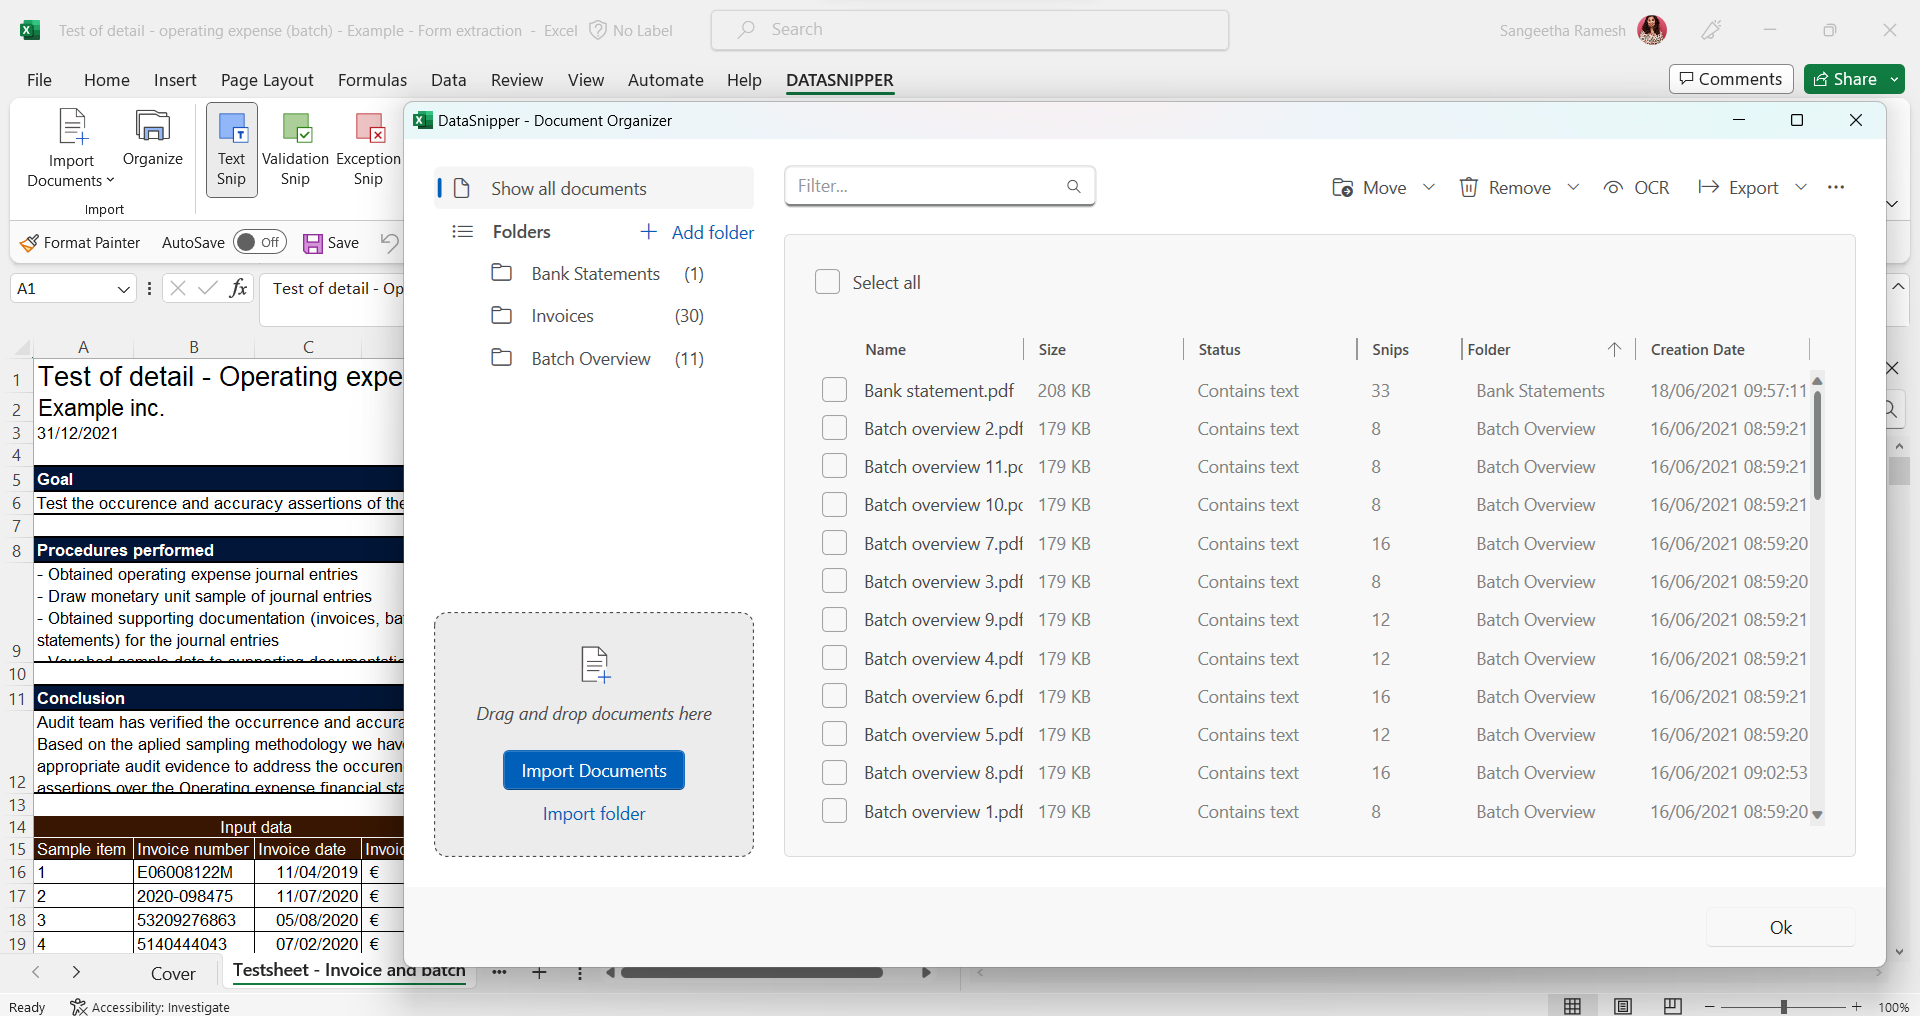The image size is (1920, 1016).
Task: Switch to the DATASNIPPER ribbon tab
Action: click(x=839, y=80)
